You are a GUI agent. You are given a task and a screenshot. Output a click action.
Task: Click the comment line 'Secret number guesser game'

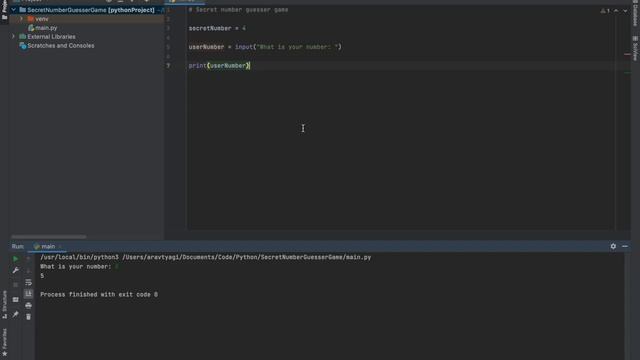238,10
